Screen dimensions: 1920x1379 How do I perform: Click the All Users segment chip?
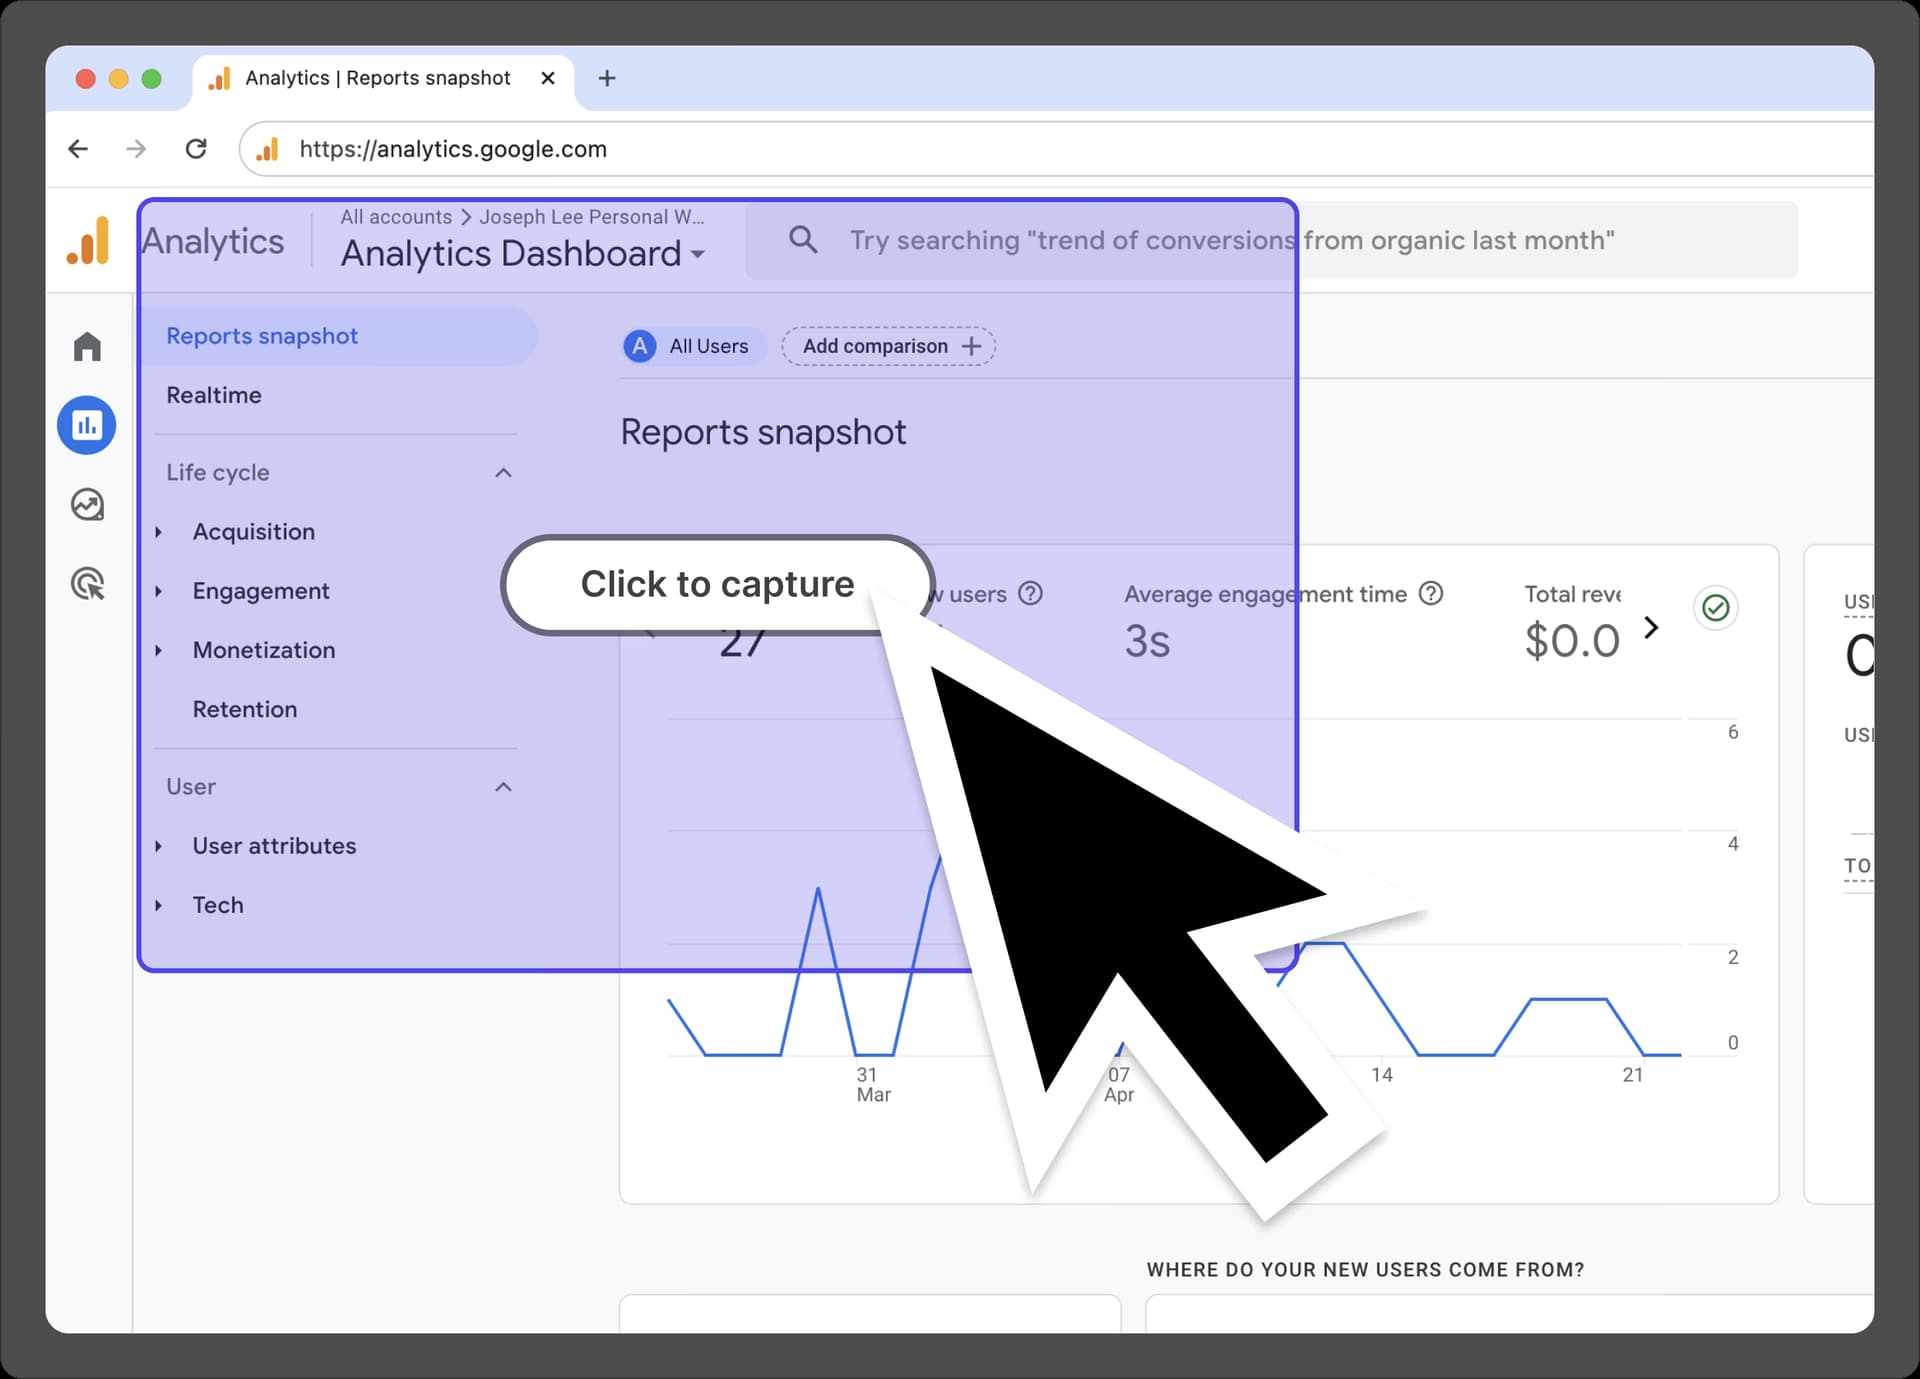click(693, 346)
